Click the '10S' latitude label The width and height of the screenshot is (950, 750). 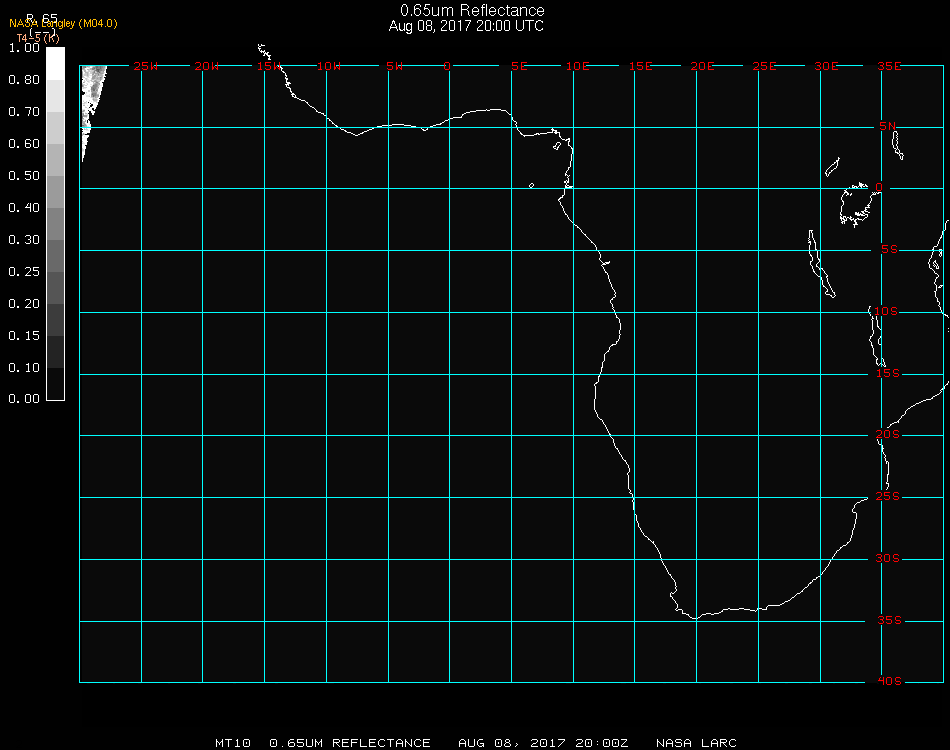point(886,311)
